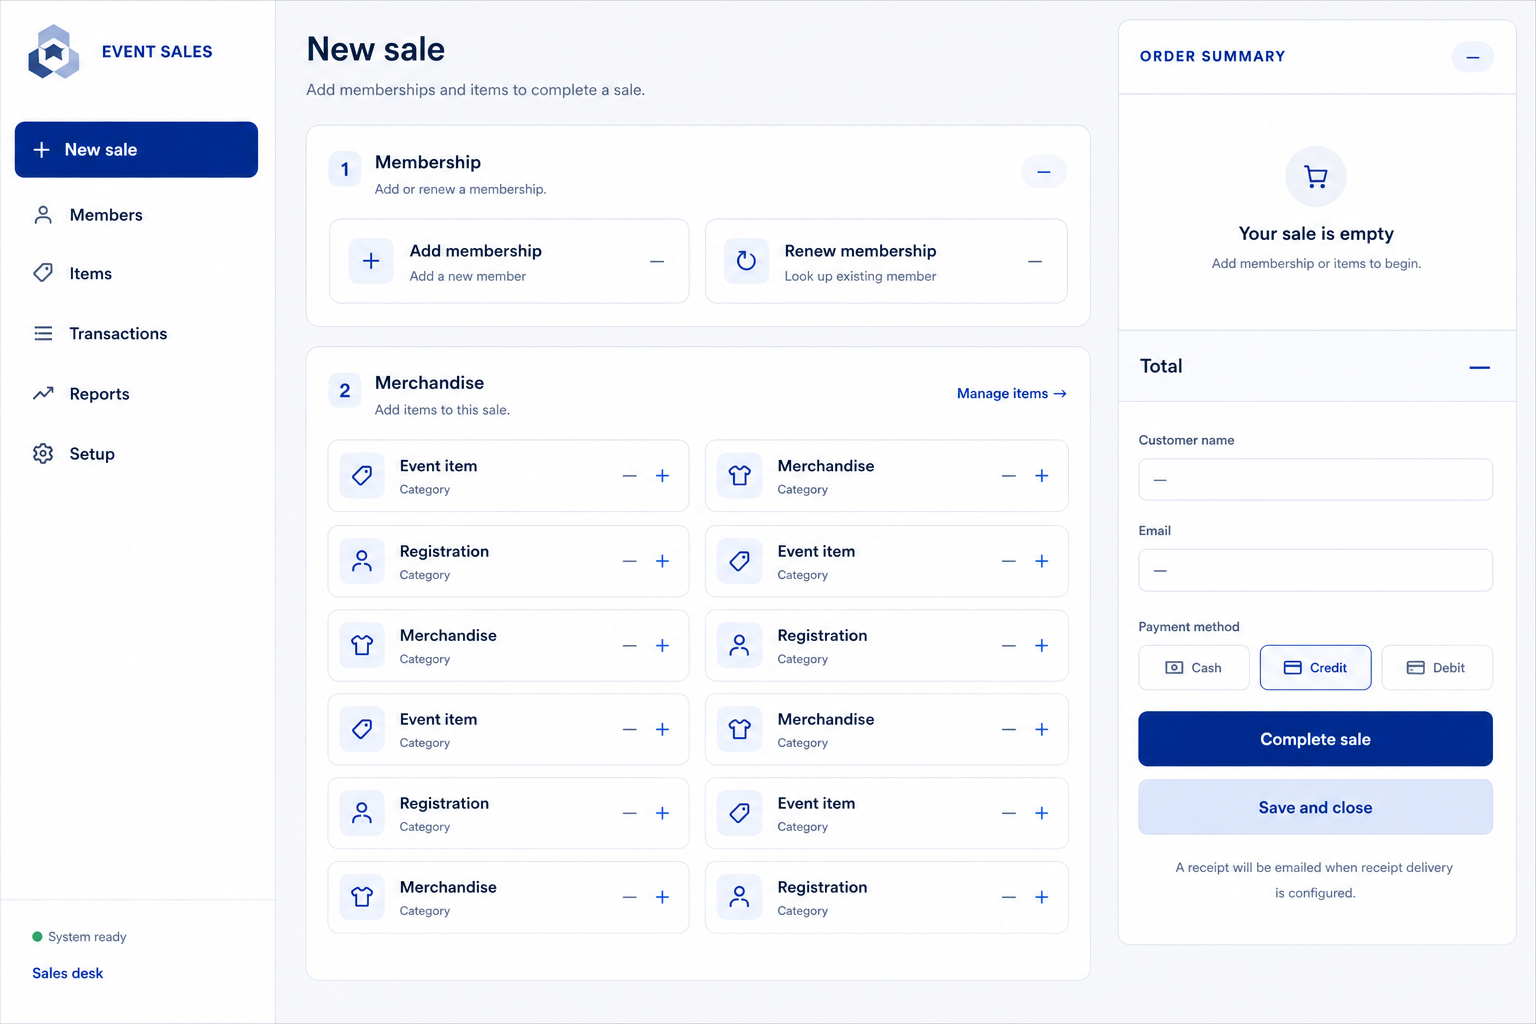The width and height of the screenshot is (1536, 1024).
Task: Click the receipt delivery note text
Action: (x=1315, y=880)
